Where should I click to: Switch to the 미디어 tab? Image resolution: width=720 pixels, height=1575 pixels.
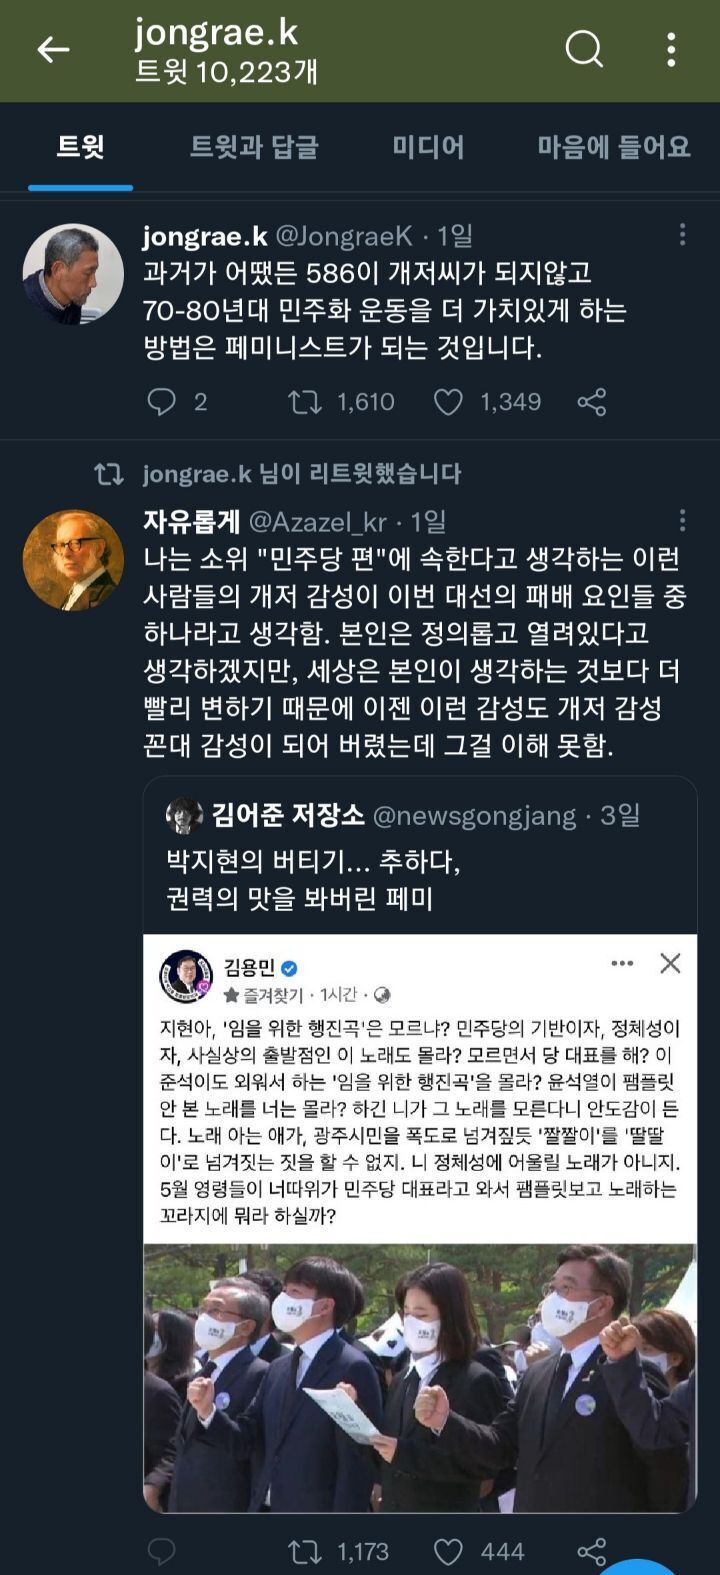click(x=427, y=148)
